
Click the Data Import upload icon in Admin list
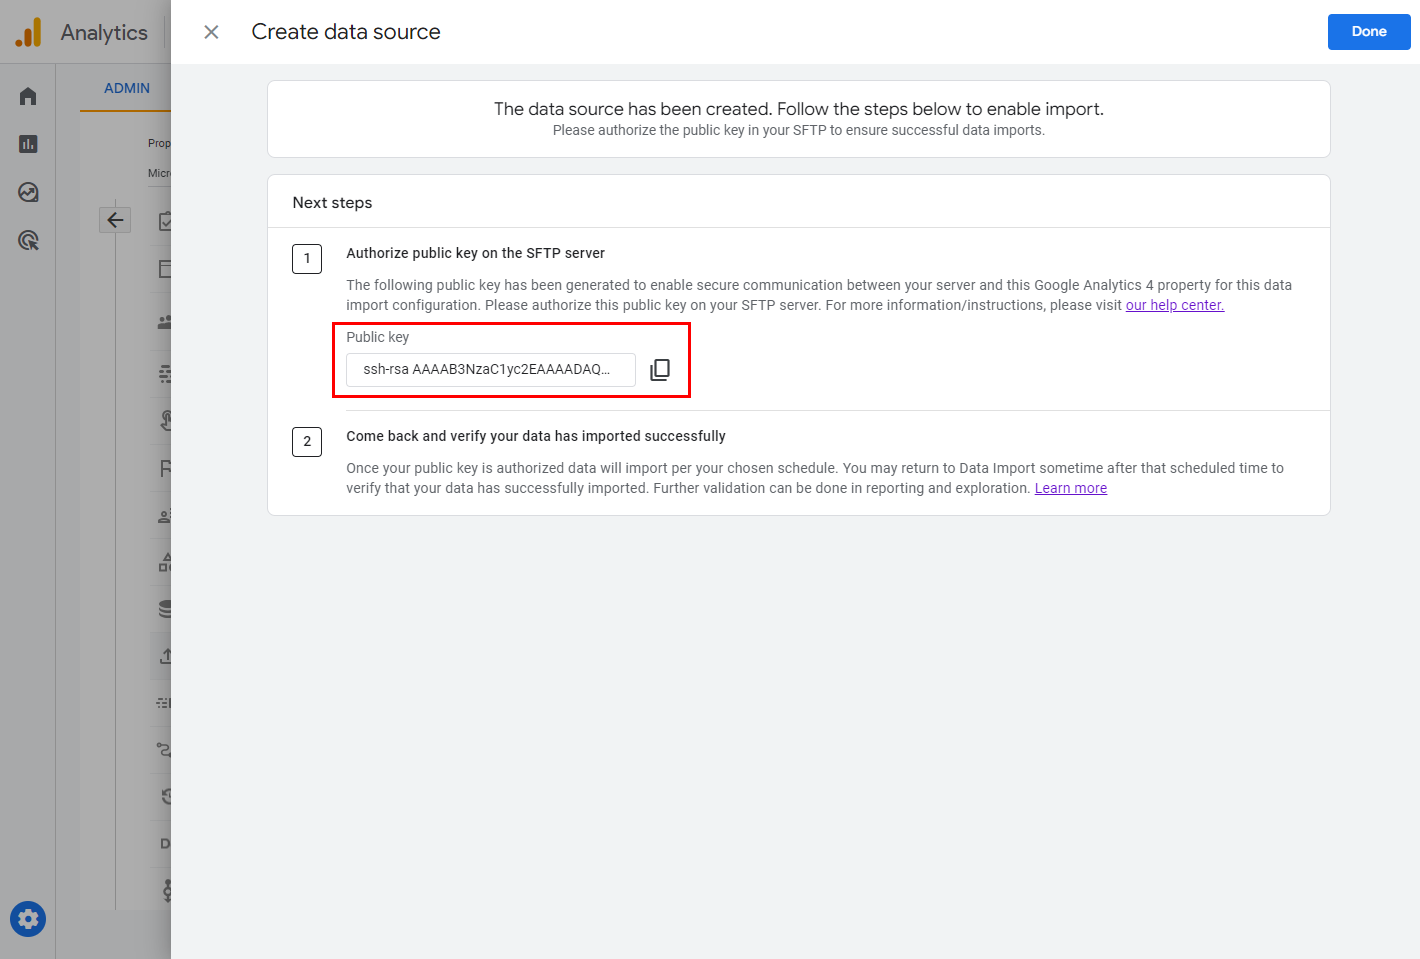tap(165, 656)
